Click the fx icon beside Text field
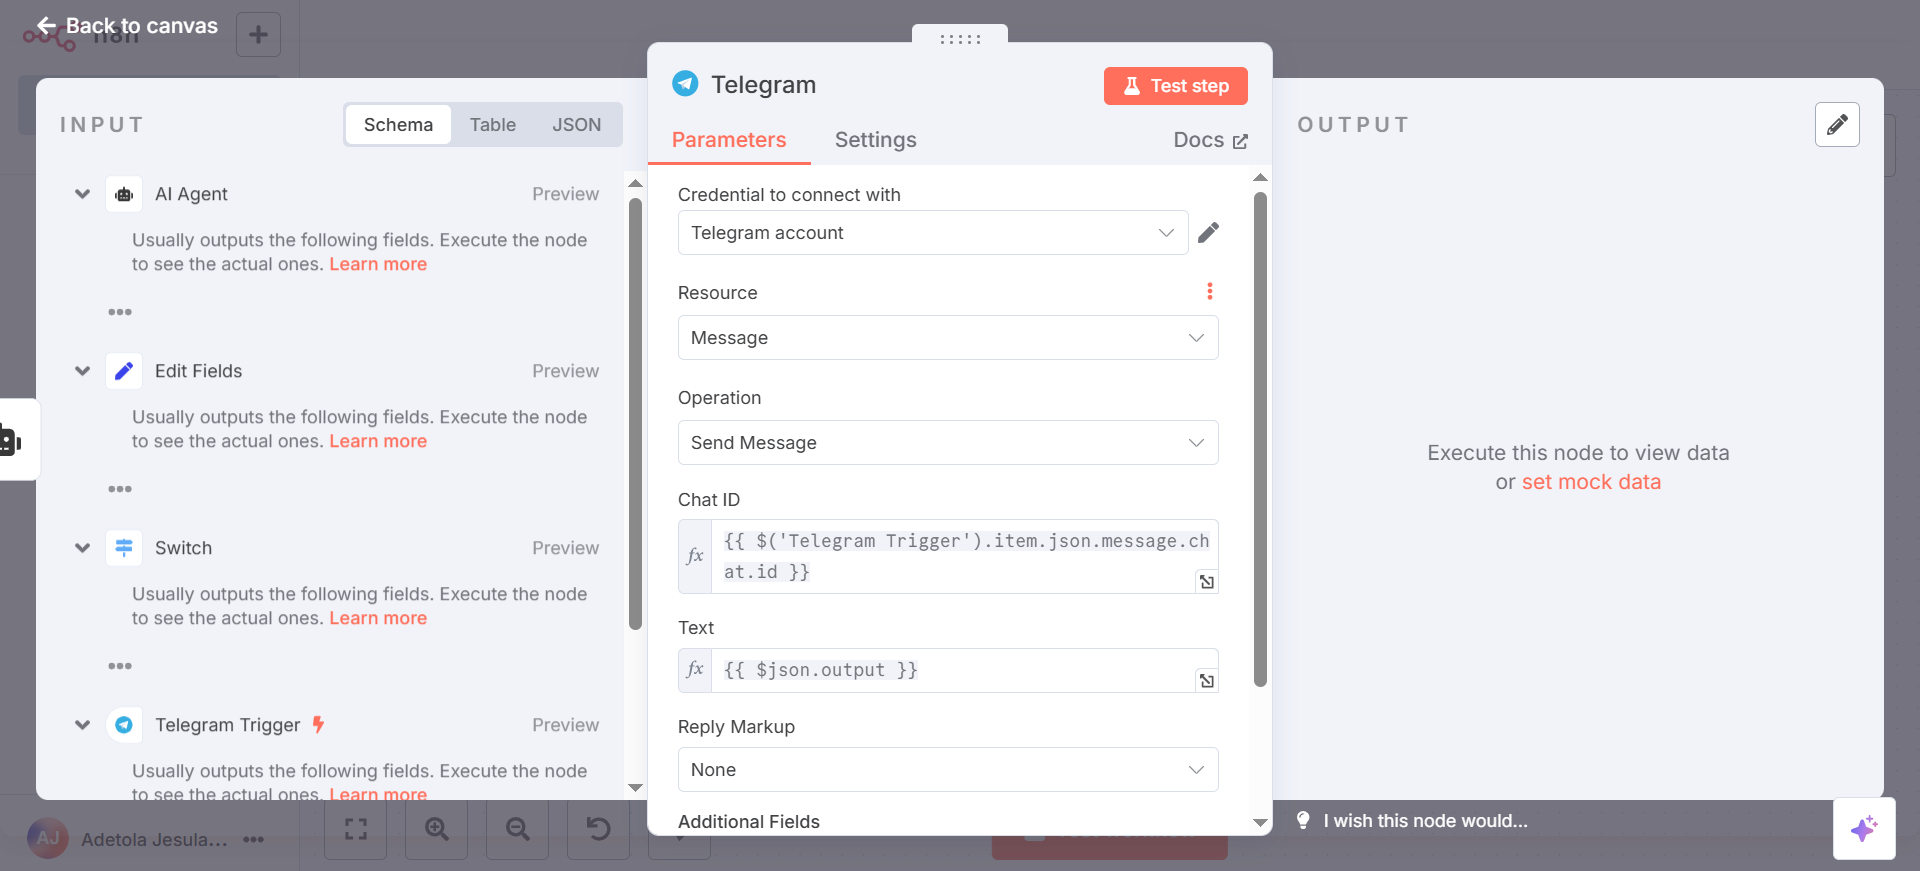1920x871 pixels. click(x=695, y=670)
